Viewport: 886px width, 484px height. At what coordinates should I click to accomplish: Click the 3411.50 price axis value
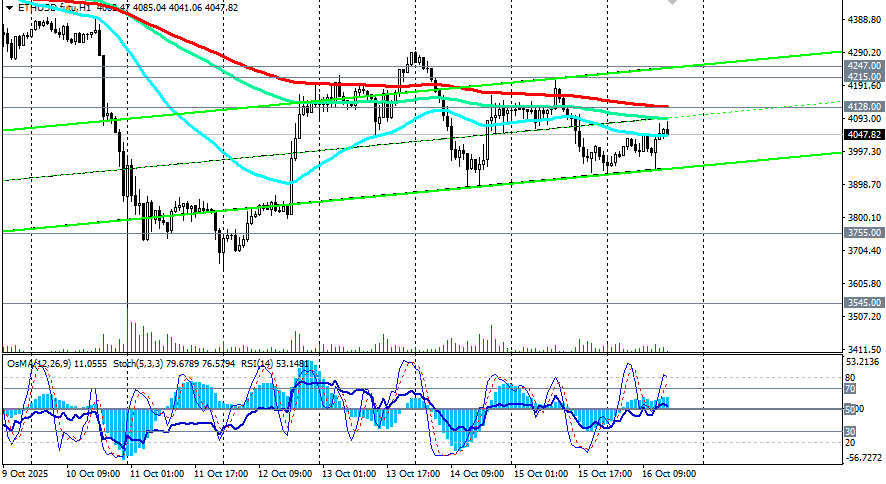[x=865, y=350]
